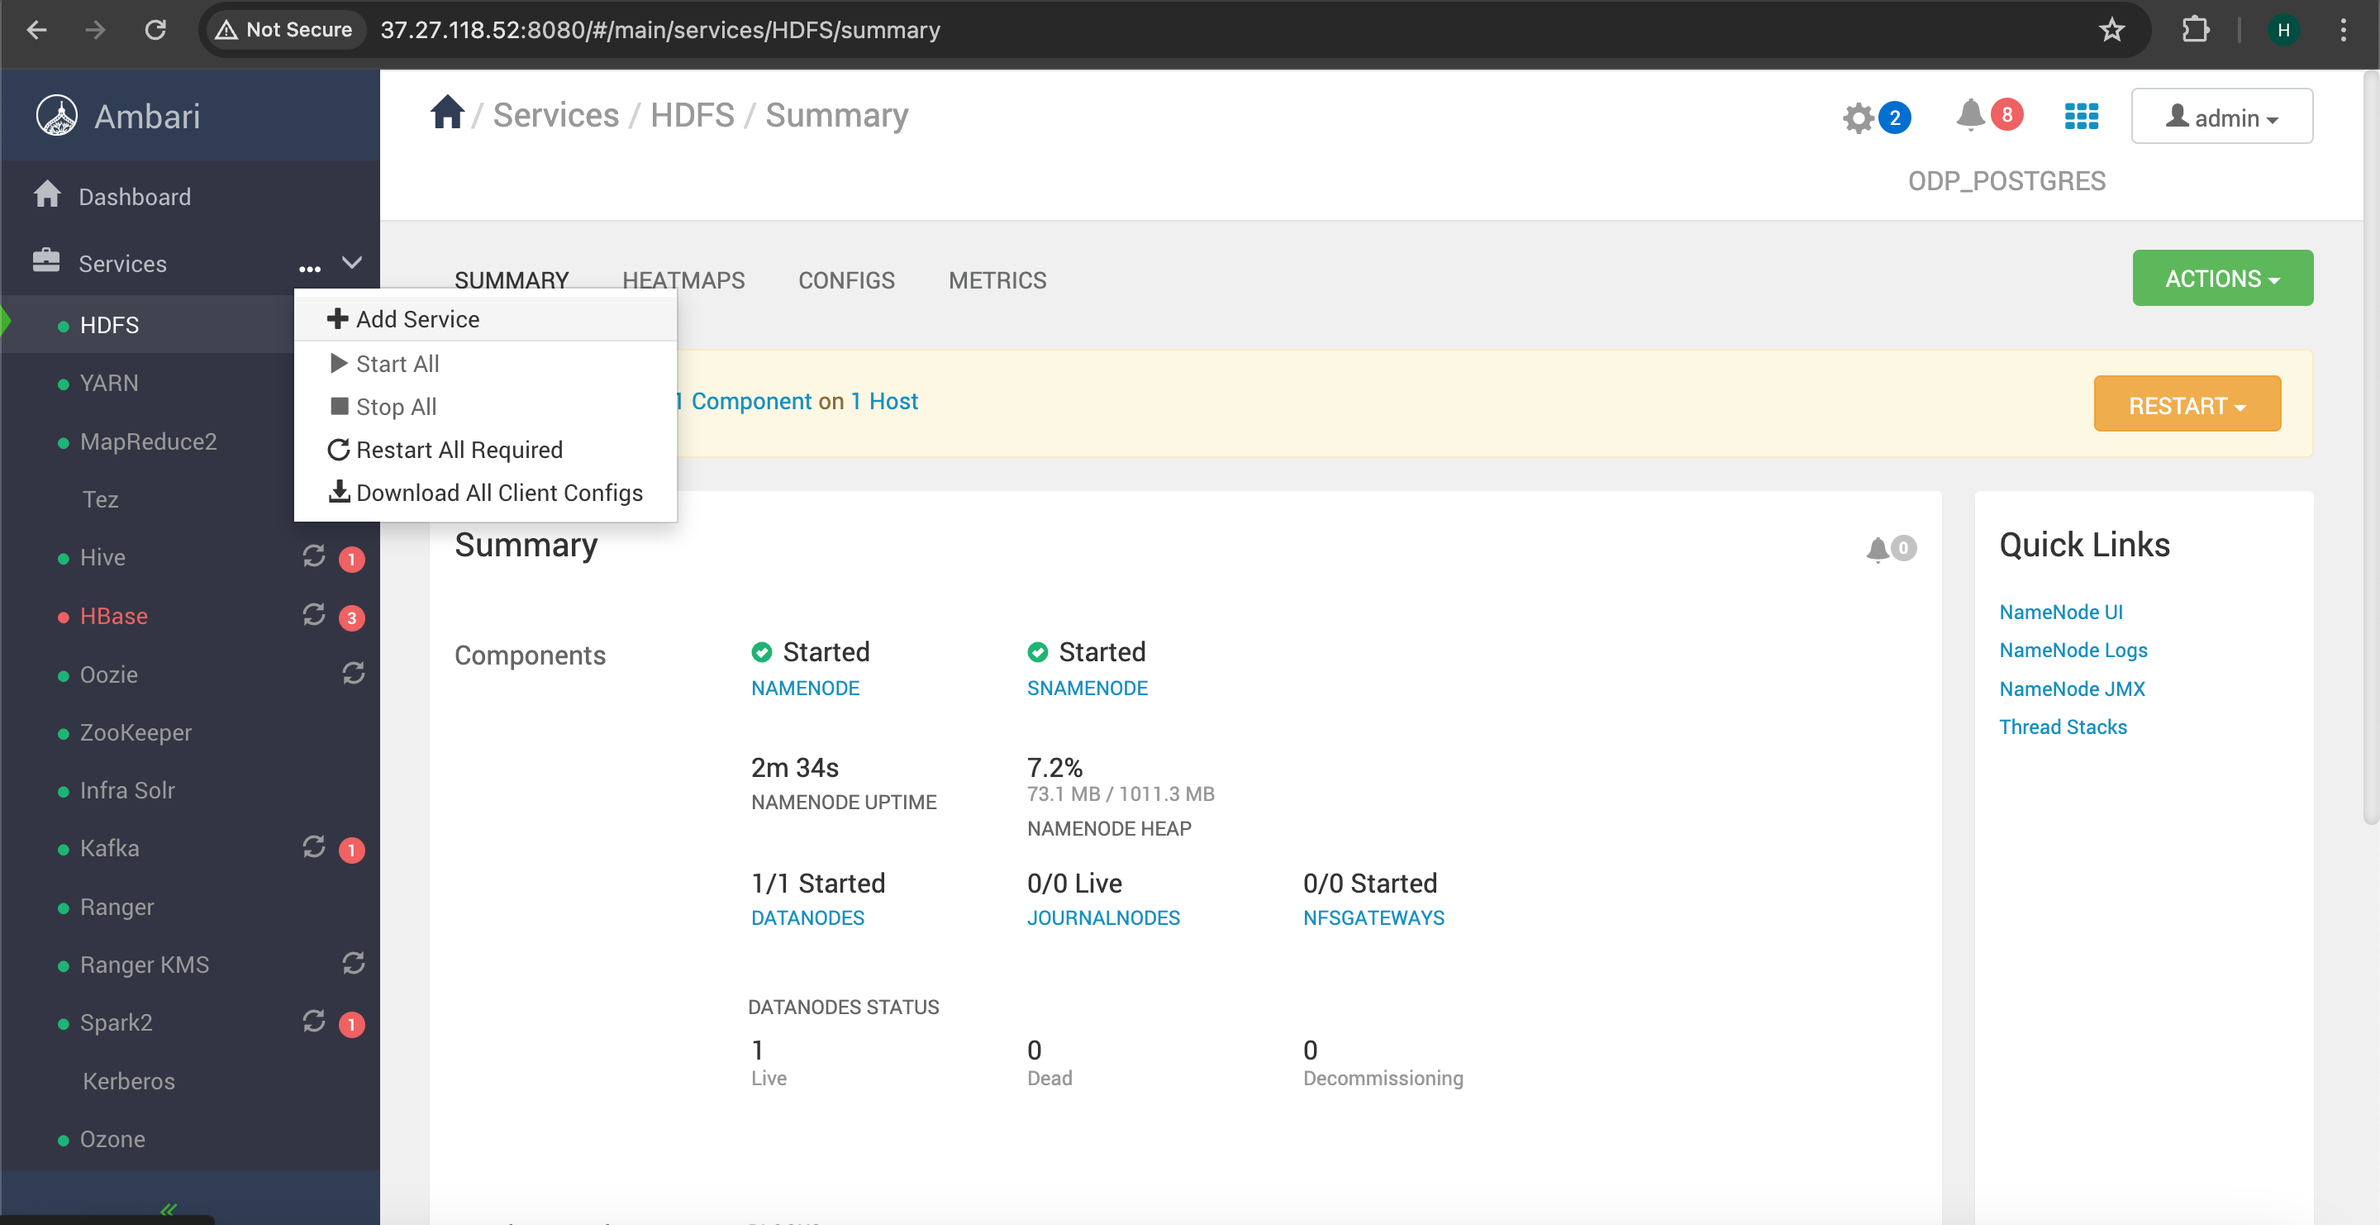Open the SNAMENODE component link
The width and height of the screenshot is (2380, 1225).
pyautogui.click(x=1087, y=688)
